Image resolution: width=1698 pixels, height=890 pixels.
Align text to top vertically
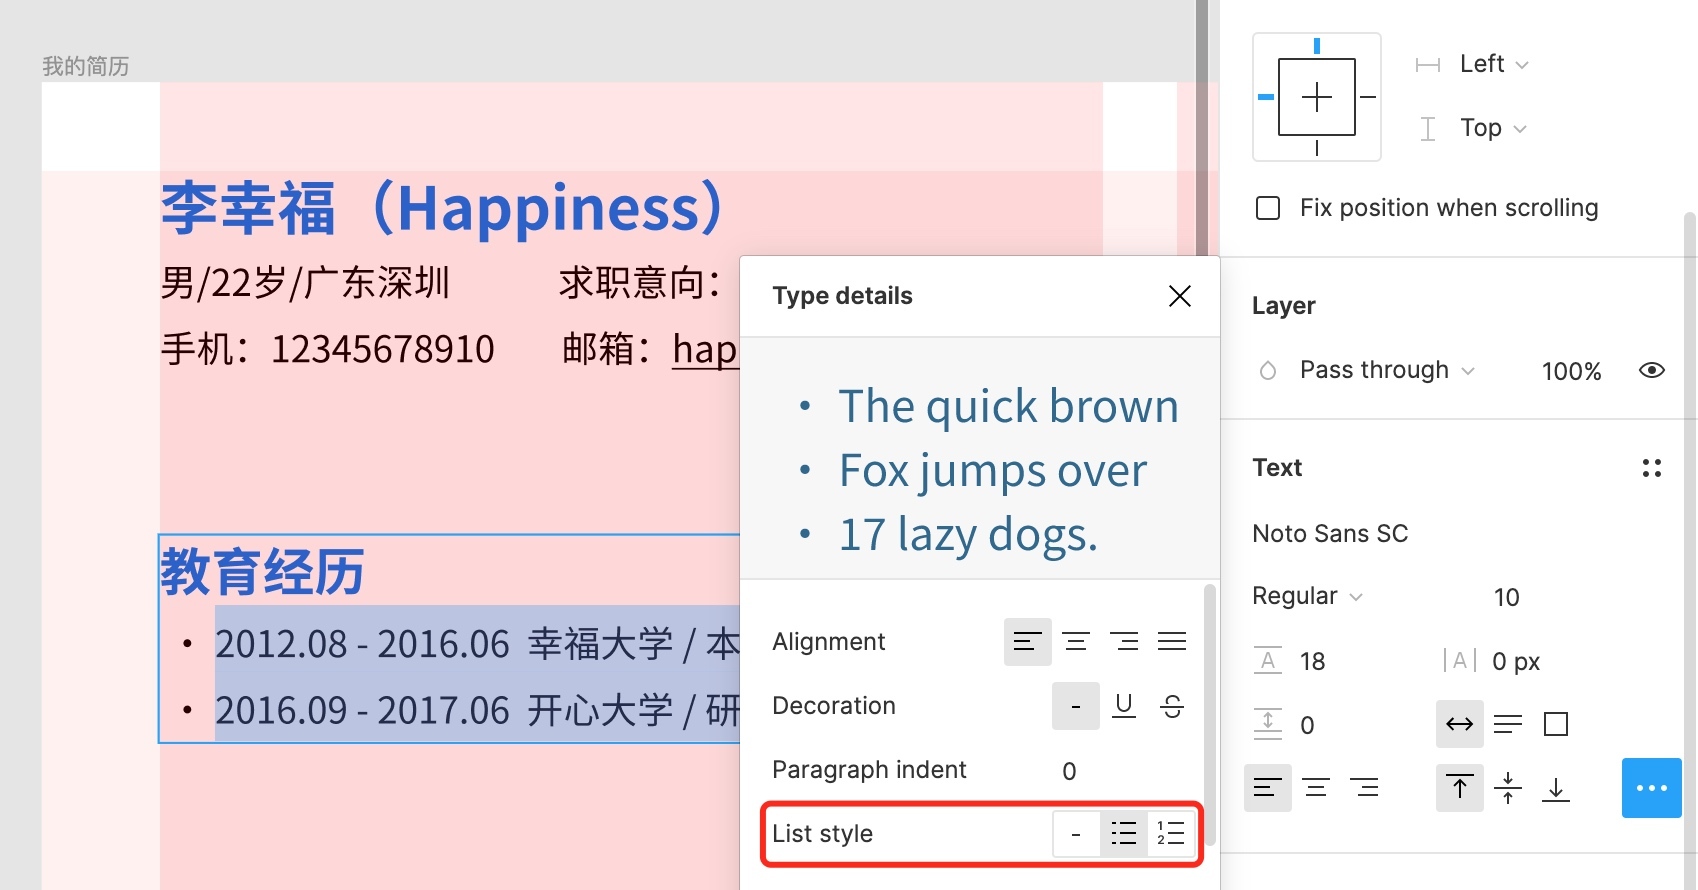(x=1460, y=788)
